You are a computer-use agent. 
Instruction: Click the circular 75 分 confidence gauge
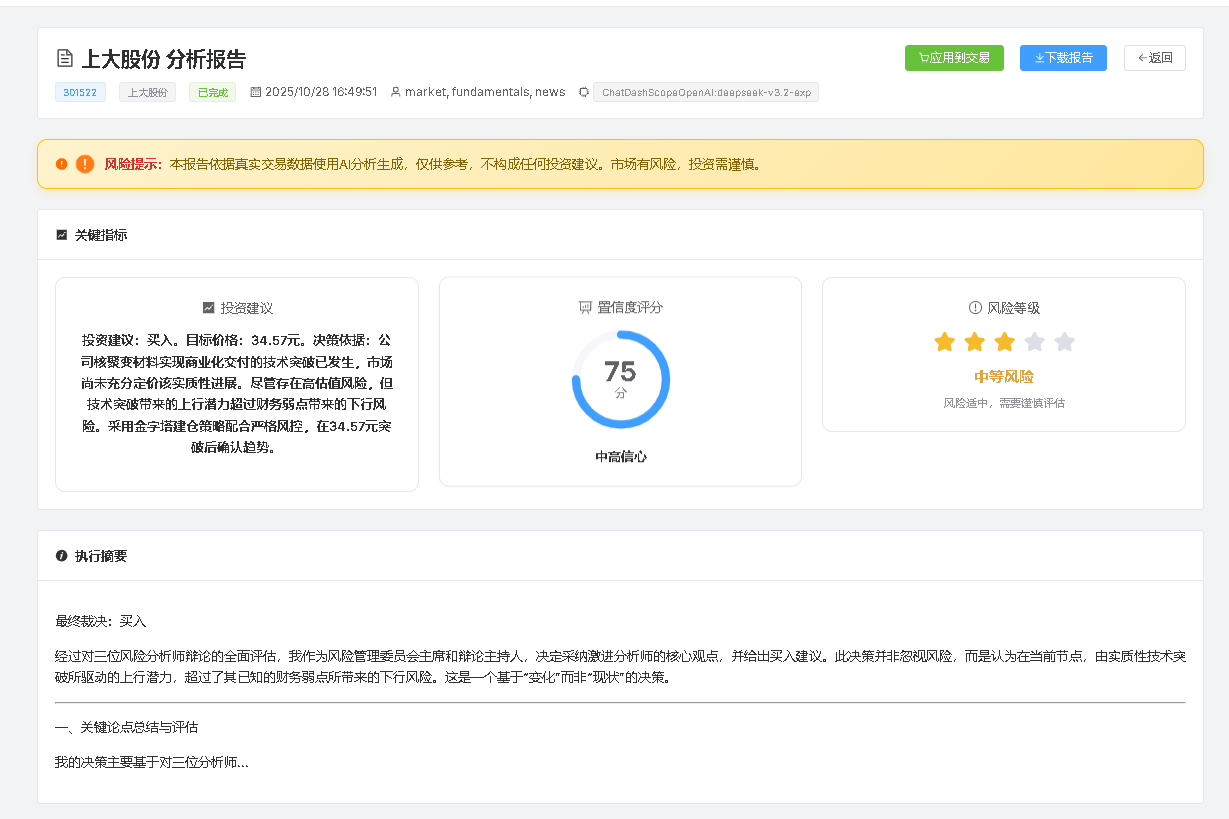pyautogui.click(x=620, y=380)
